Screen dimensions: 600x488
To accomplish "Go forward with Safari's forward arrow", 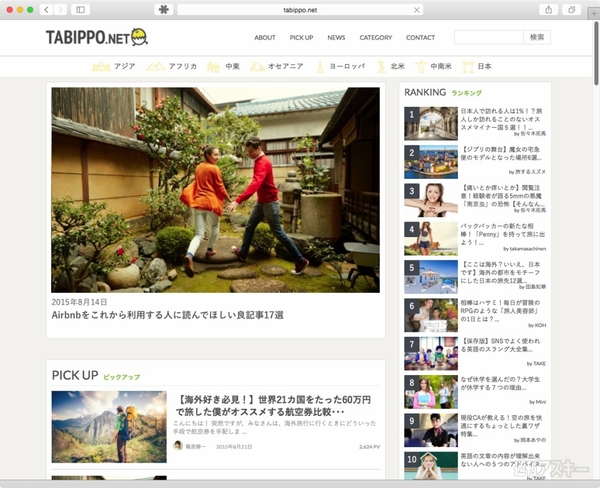I will click(60, 10).
